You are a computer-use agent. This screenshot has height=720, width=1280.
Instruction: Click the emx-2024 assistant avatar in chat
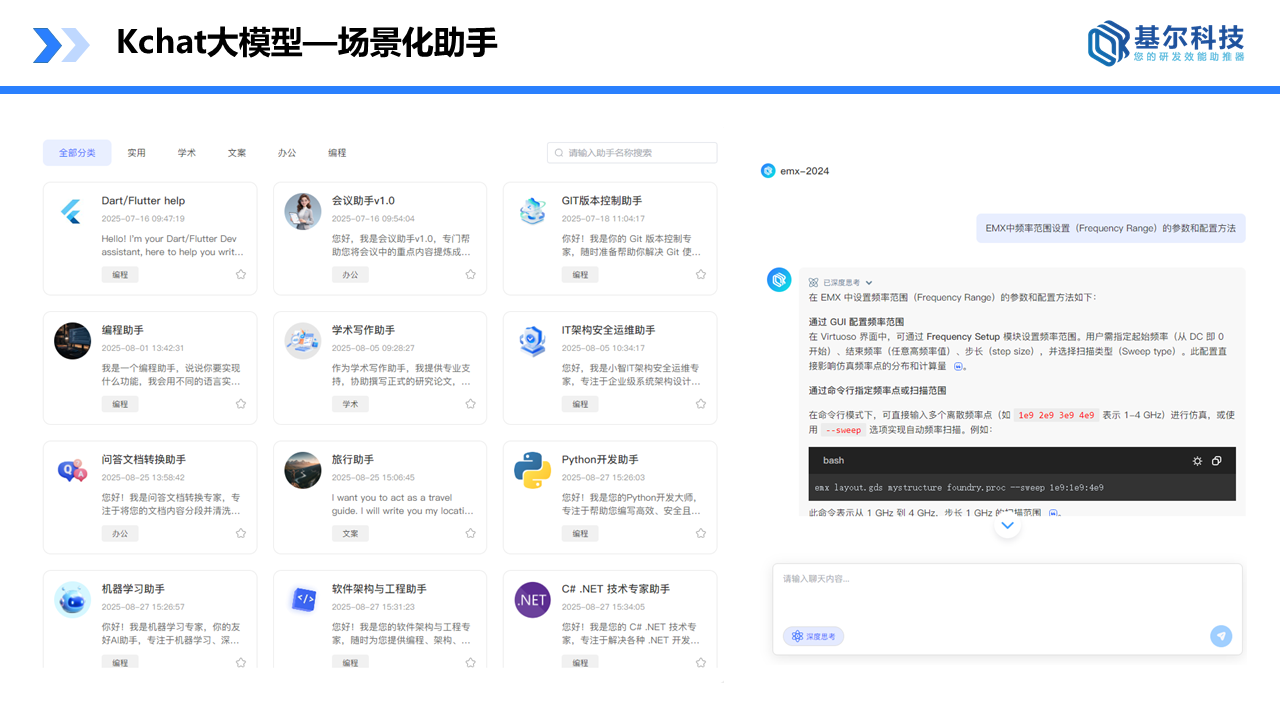(x=767, y=171)
